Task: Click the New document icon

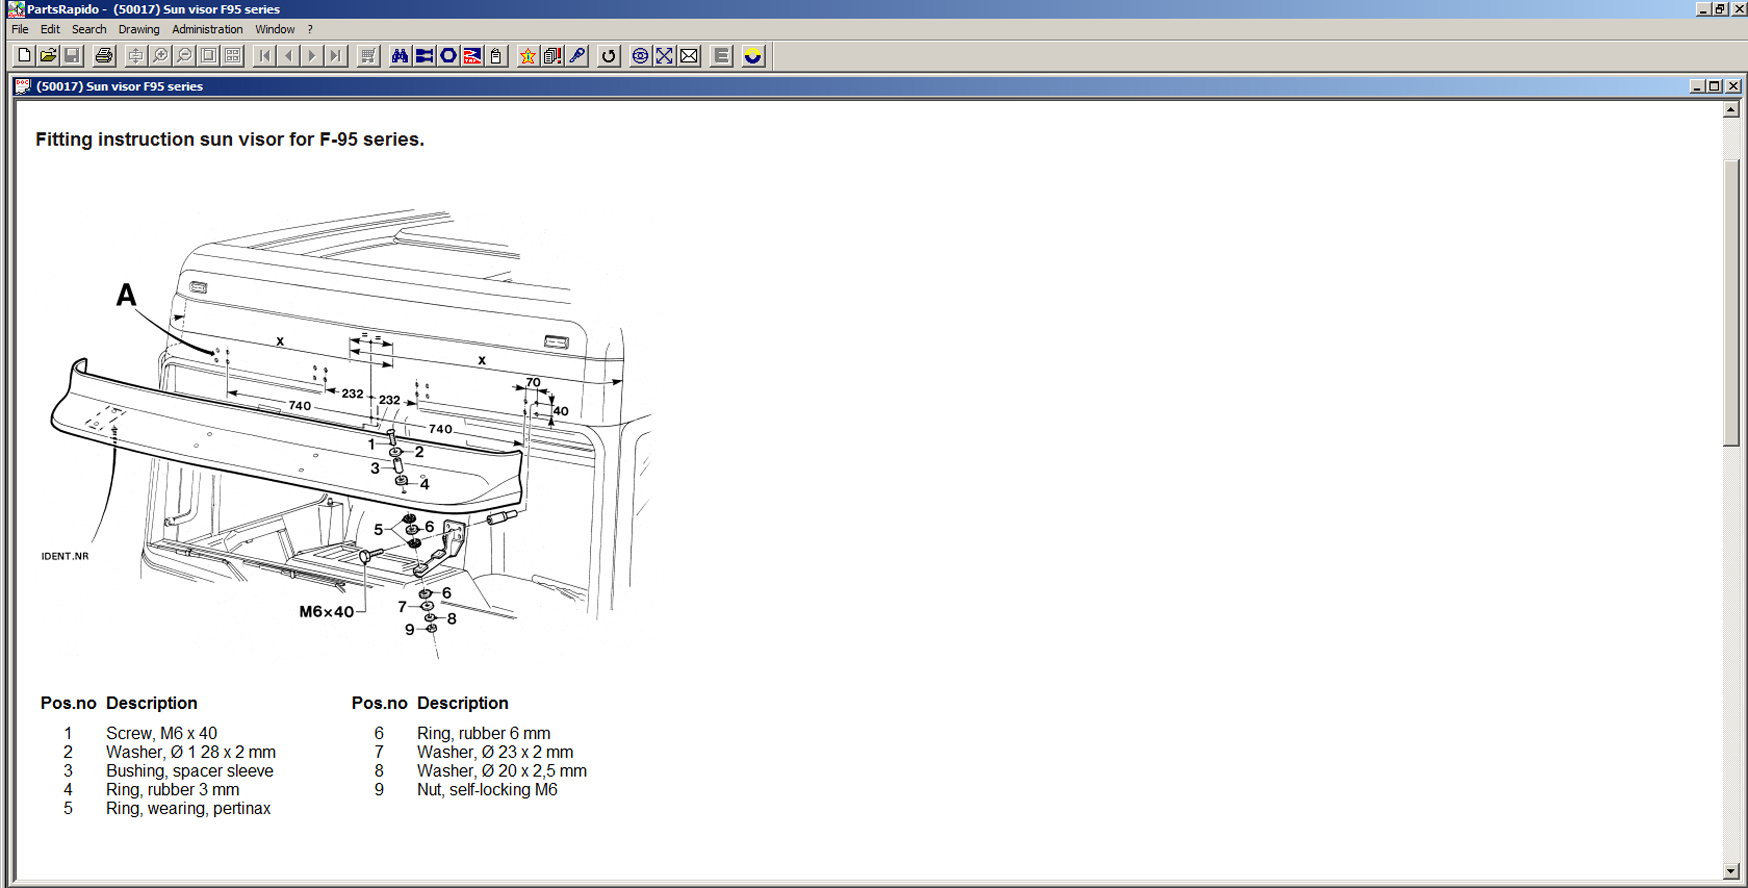Action: coord(24,56)
